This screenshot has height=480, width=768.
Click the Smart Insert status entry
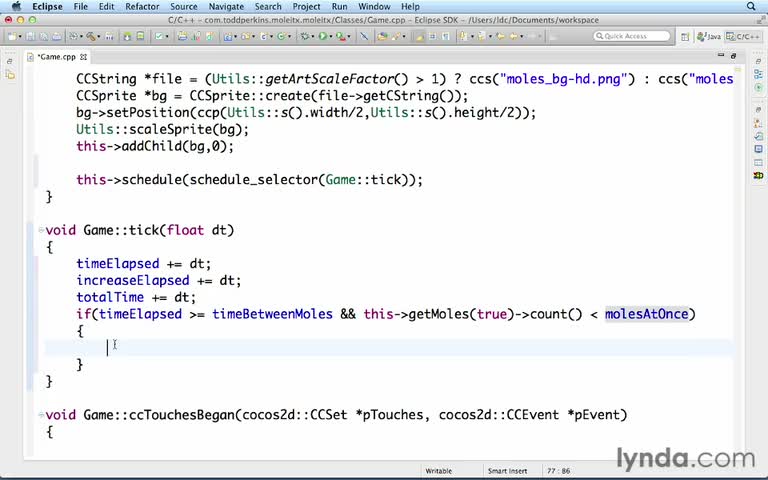point(507,471)
